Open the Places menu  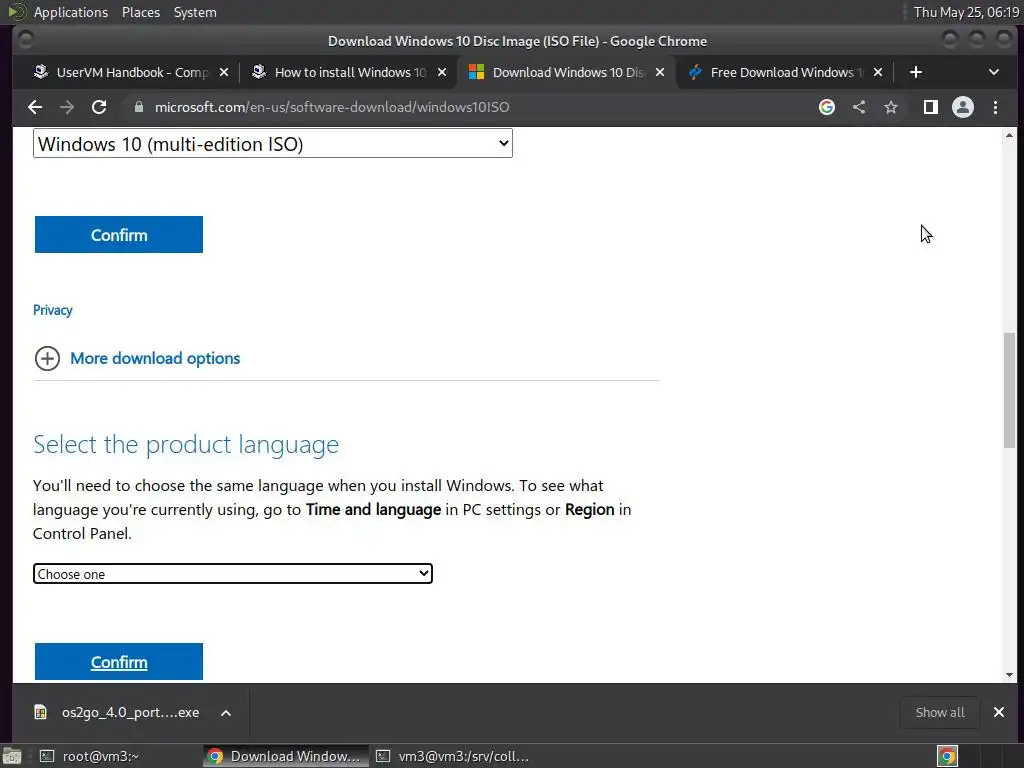(140, 12)
